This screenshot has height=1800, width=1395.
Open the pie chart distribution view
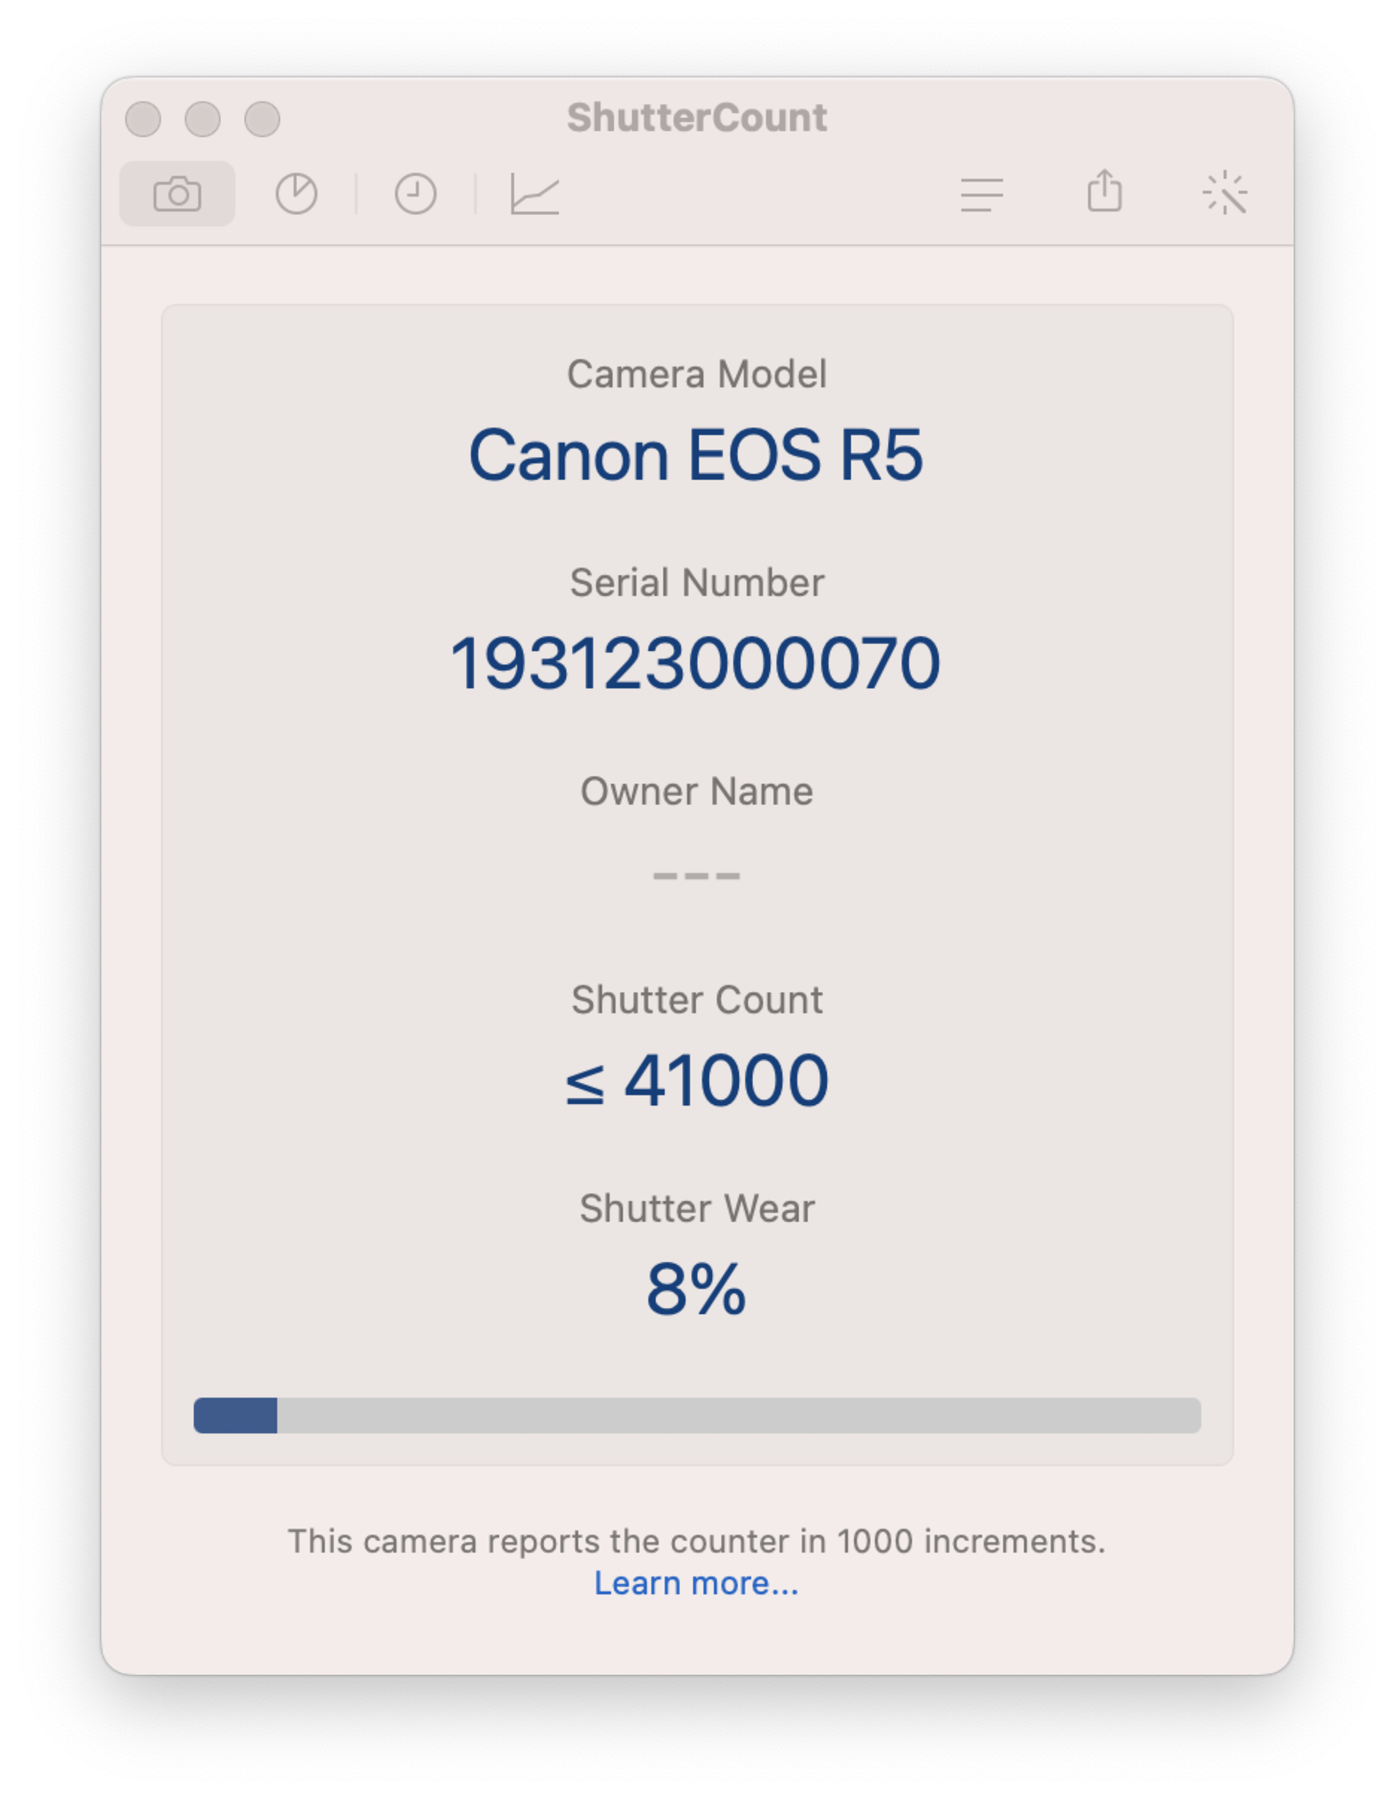click(296, 194)
